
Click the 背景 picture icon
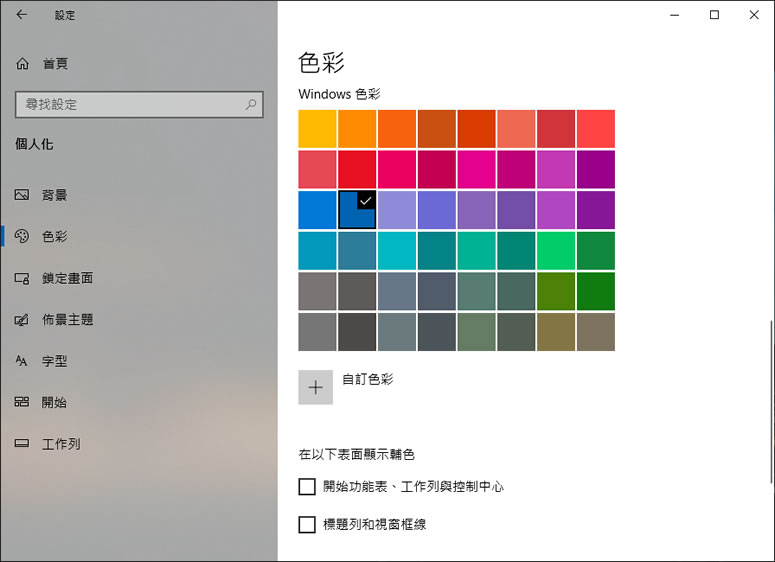(x=22, y=195)
